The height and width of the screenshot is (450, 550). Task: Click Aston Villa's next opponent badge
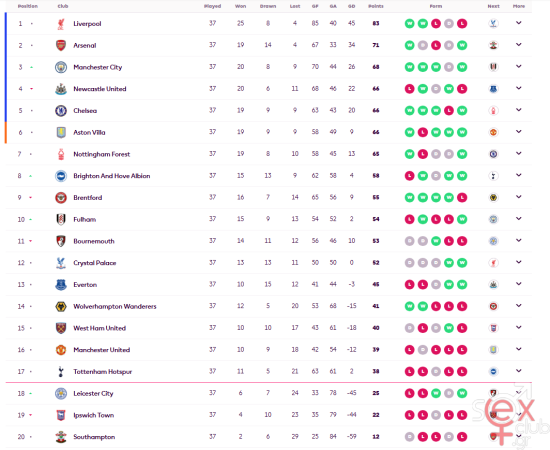coord(493,132)
